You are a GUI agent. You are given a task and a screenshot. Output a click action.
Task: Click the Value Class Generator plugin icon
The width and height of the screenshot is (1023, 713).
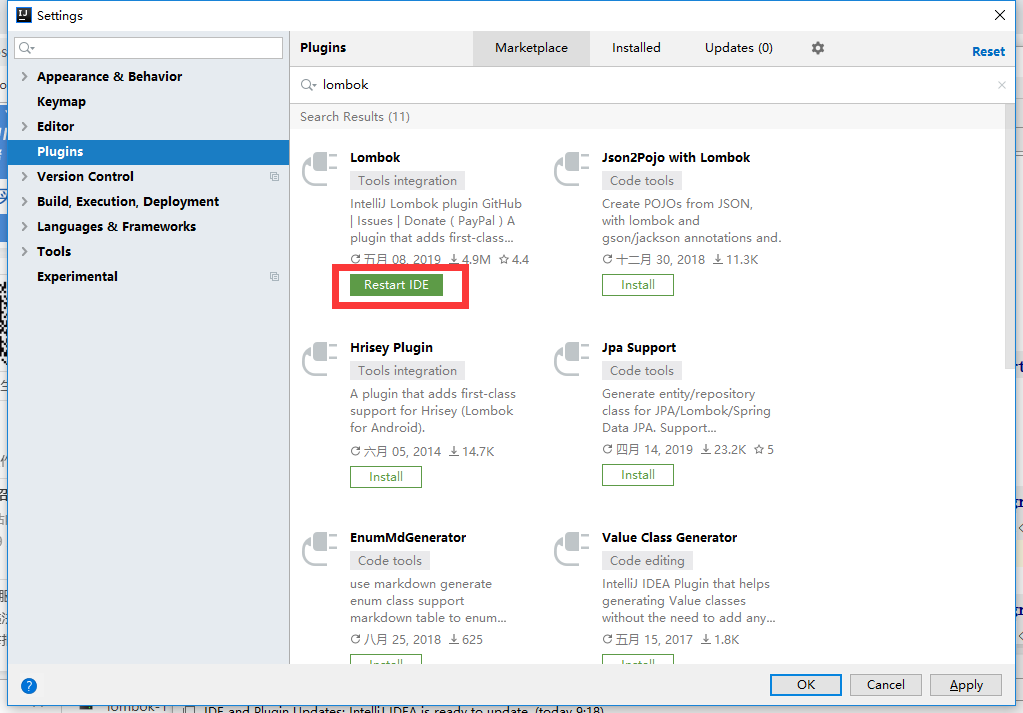point(572,549)
